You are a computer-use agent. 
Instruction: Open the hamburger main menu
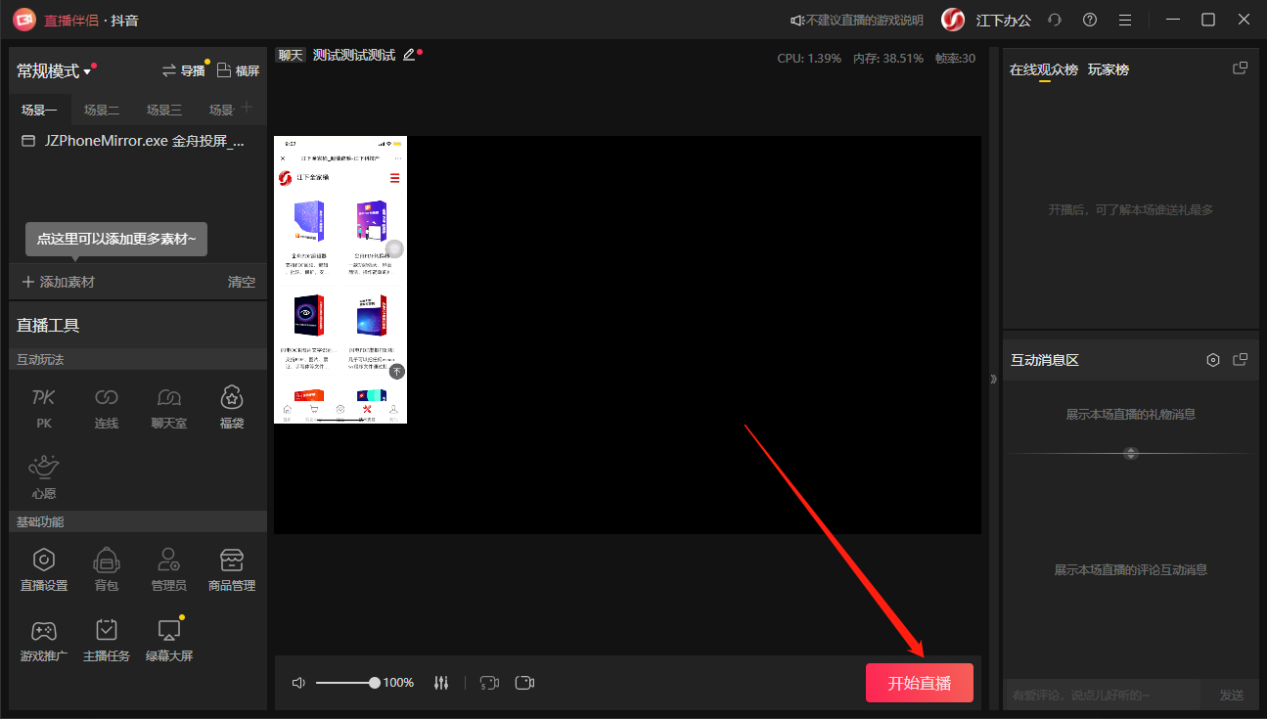1125,20
